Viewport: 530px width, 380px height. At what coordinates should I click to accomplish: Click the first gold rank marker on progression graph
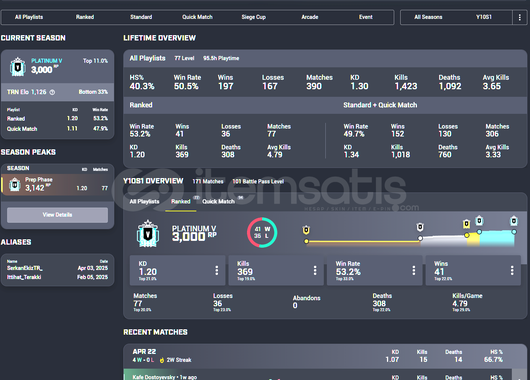pyautogui.click(x=306, y=230)
